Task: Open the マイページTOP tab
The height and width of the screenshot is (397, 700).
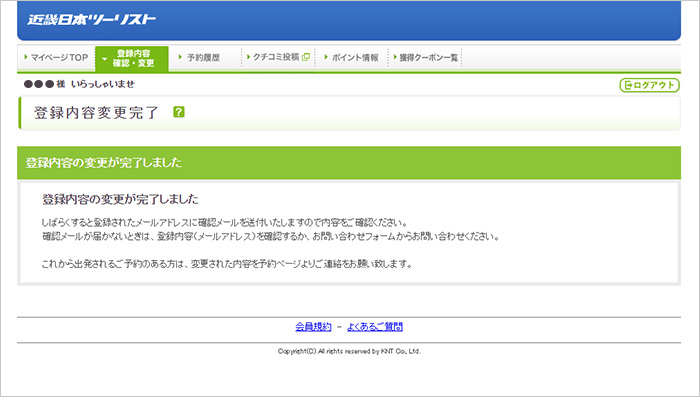Action: (56, 58)
